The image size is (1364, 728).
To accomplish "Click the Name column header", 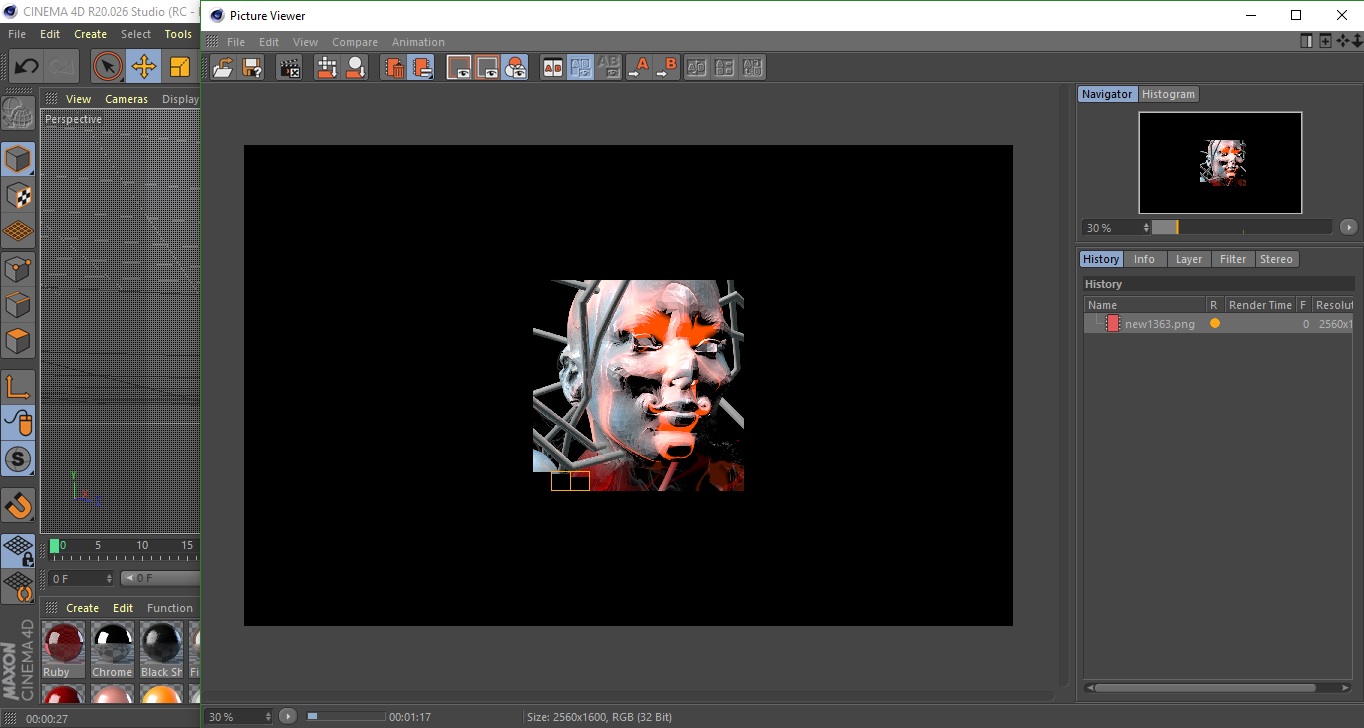I will point(1144,305).
